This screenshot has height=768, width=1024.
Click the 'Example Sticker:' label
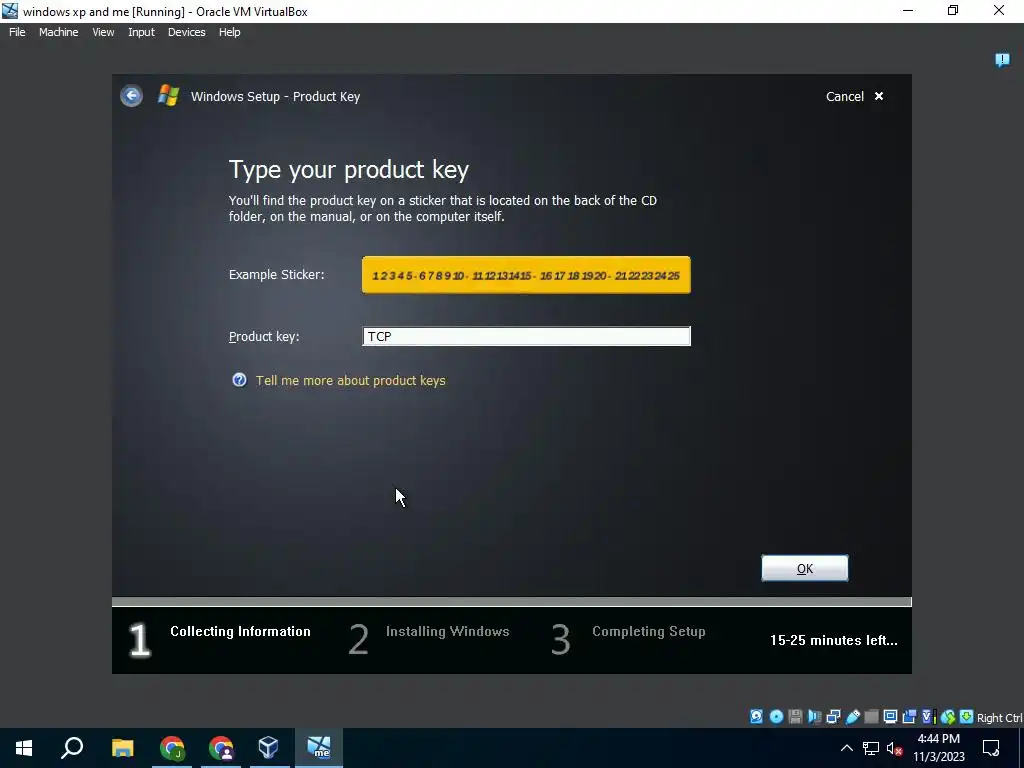[276, 274]
